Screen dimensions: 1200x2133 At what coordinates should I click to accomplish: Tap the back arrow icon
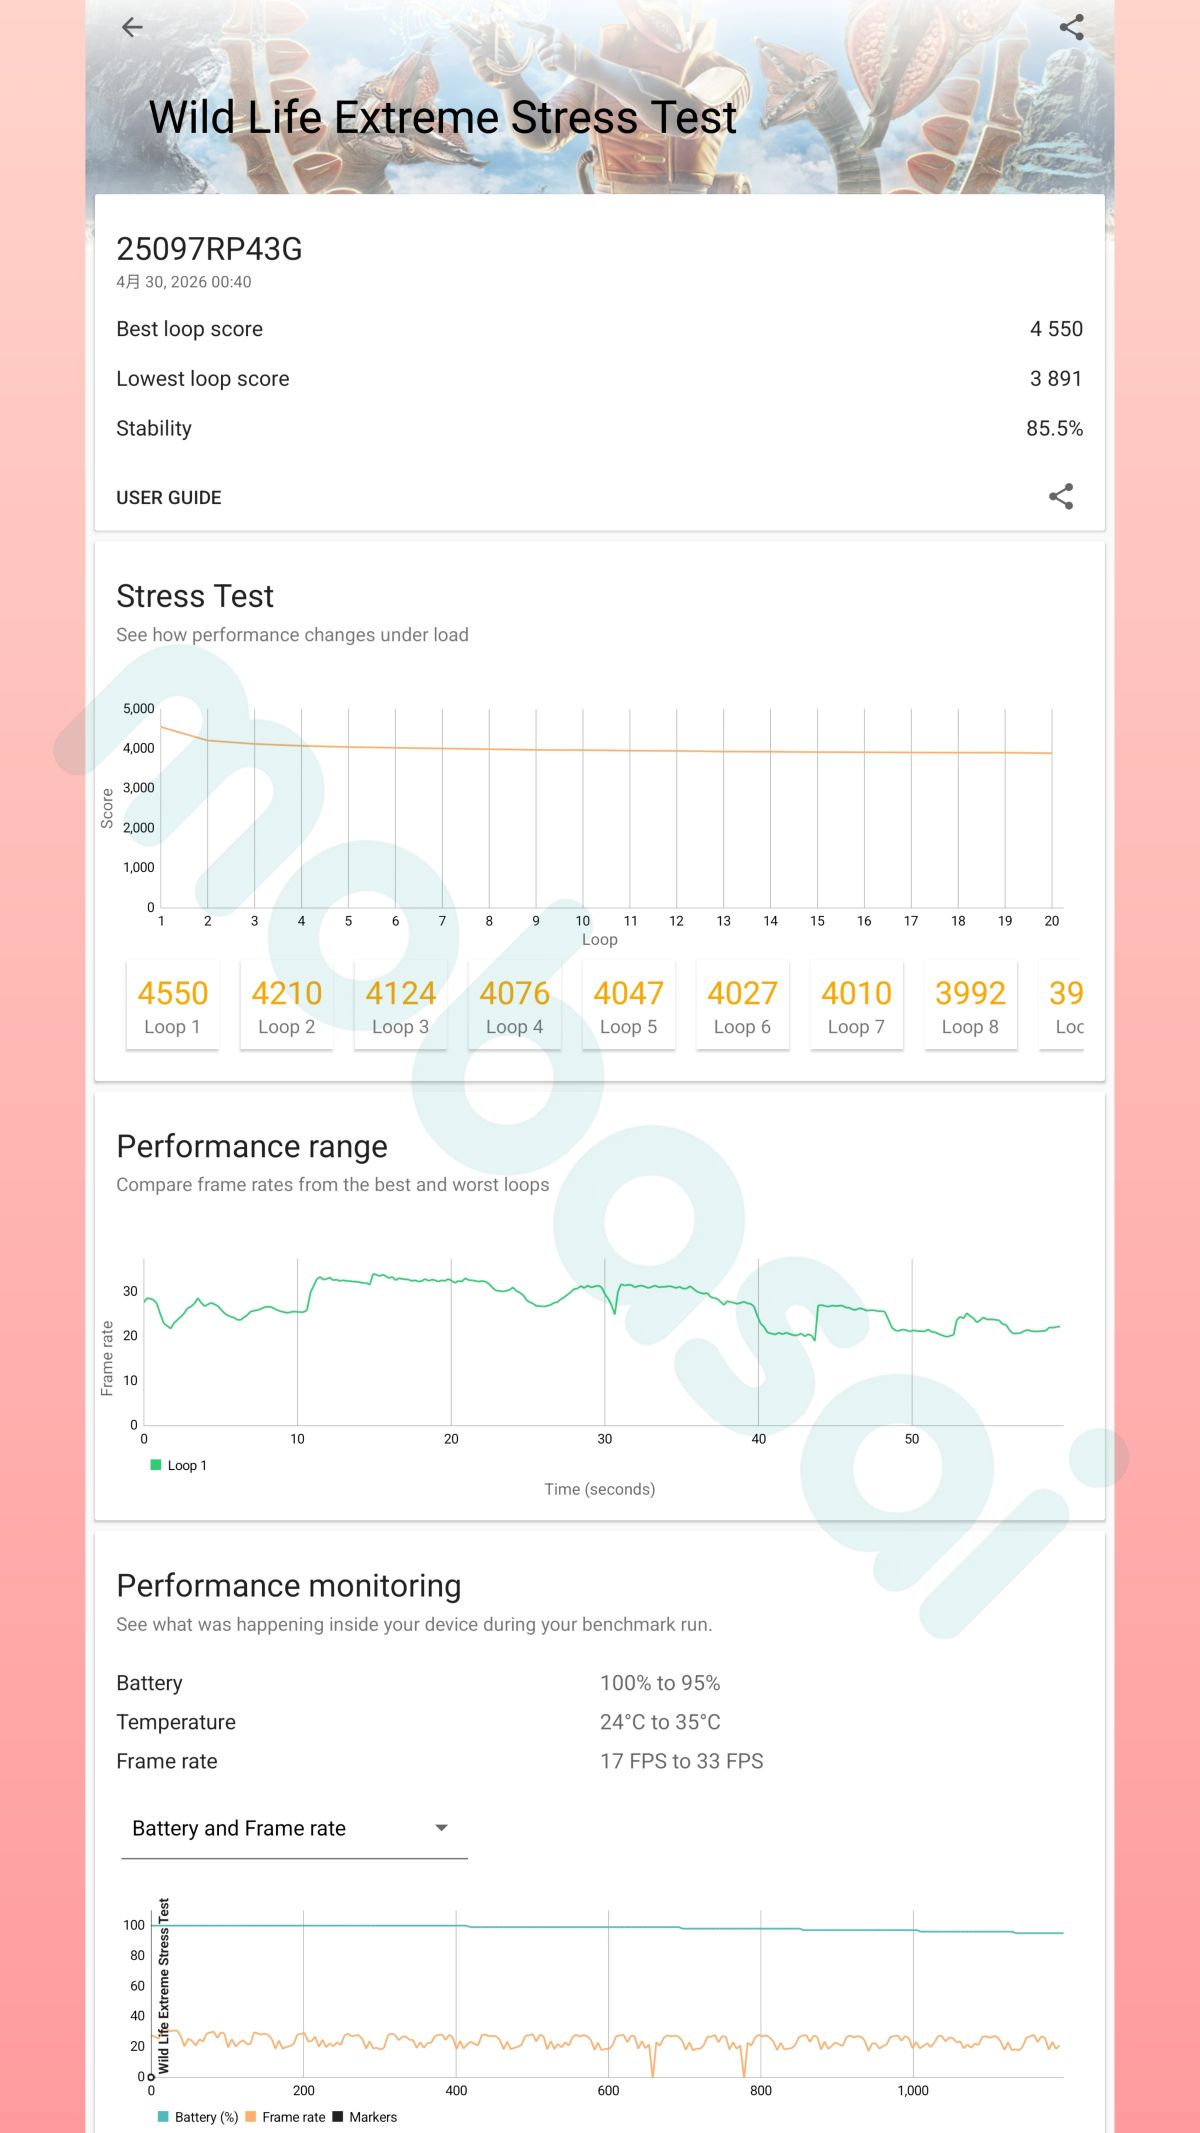pyautogui.click(x=132, y=27)
